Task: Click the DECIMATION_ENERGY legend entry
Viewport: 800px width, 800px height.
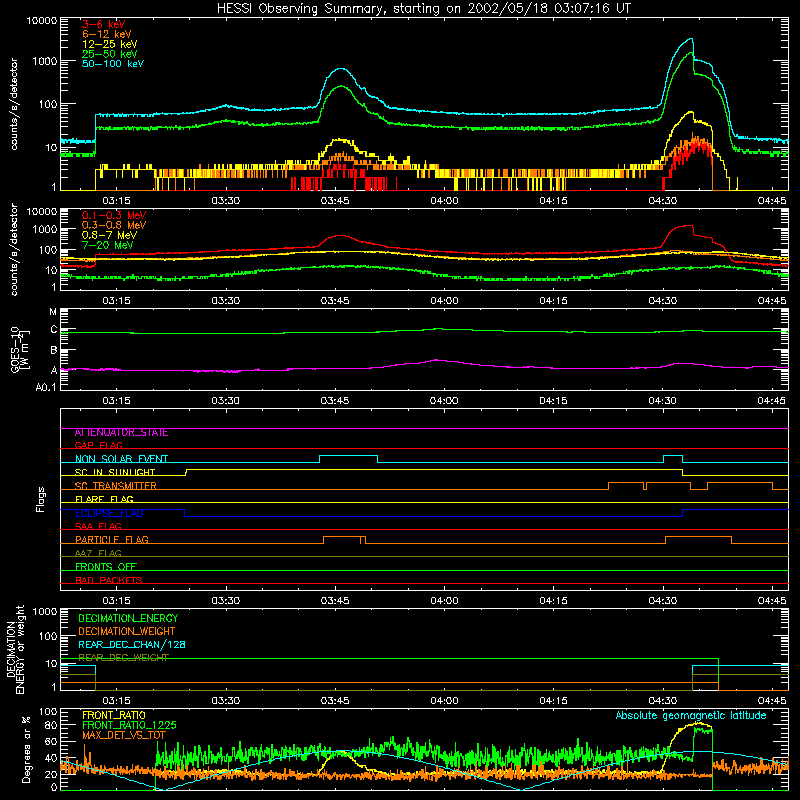Action: 128,618
